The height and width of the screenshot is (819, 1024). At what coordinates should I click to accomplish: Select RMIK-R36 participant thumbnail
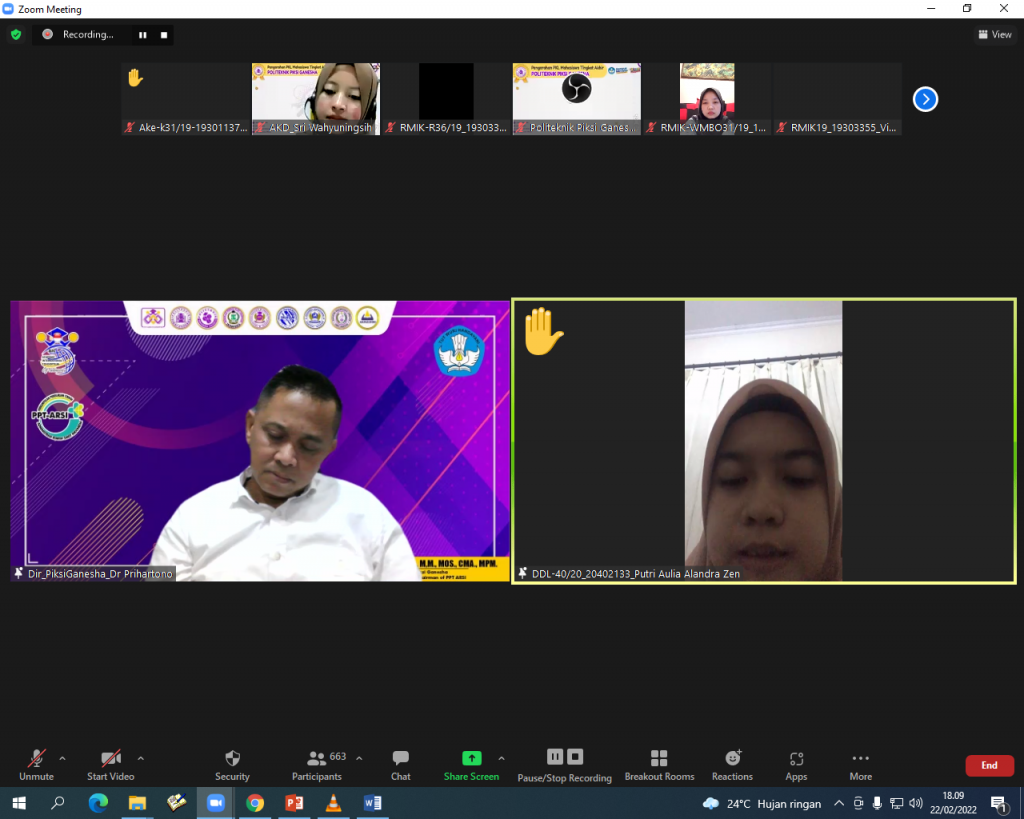[x=446, y=99]
